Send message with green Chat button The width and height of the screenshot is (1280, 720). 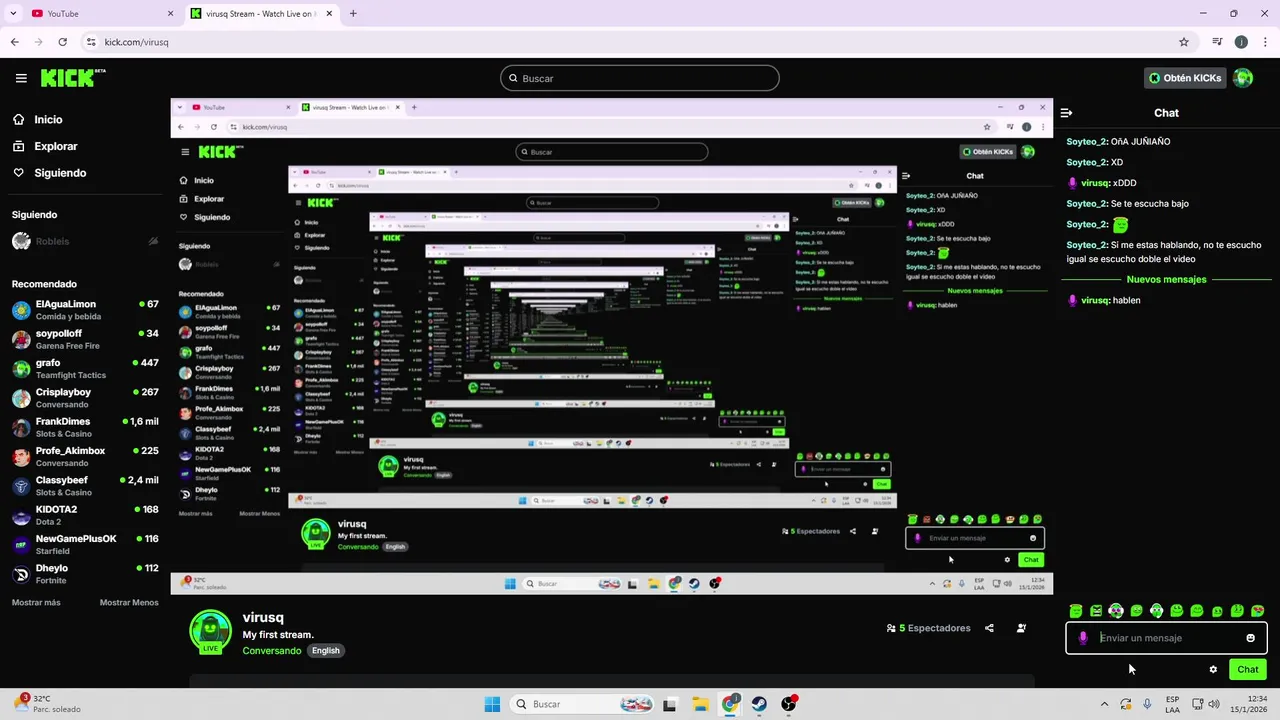1247,670
